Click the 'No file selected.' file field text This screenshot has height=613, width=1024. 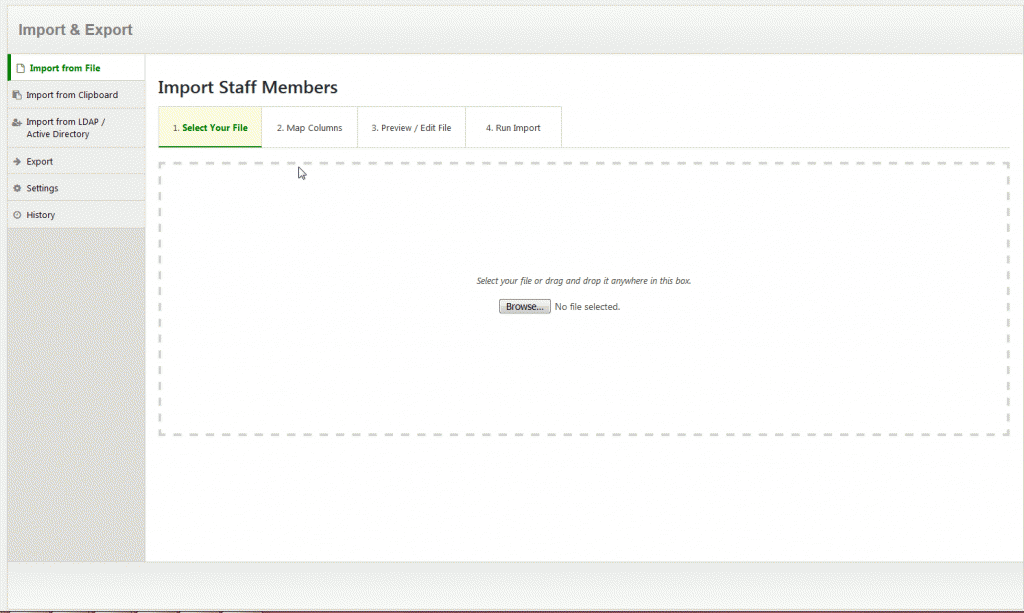click(x=587, y=307)
